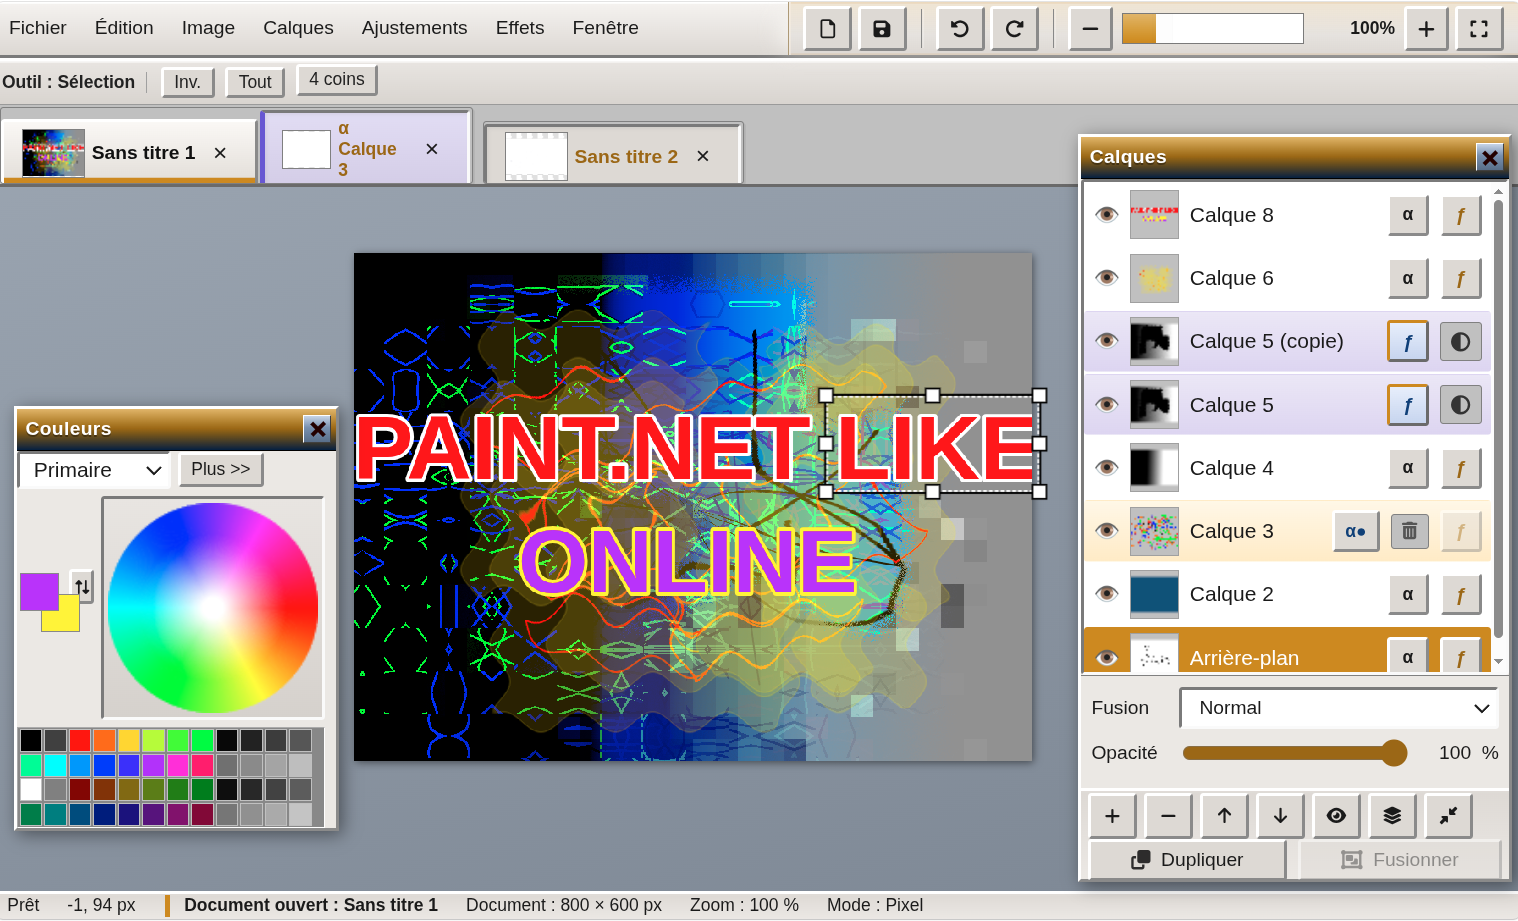1518x921 pixels.
Task: Zoom in with the plus button
Action: click(x=1427, y=29)
